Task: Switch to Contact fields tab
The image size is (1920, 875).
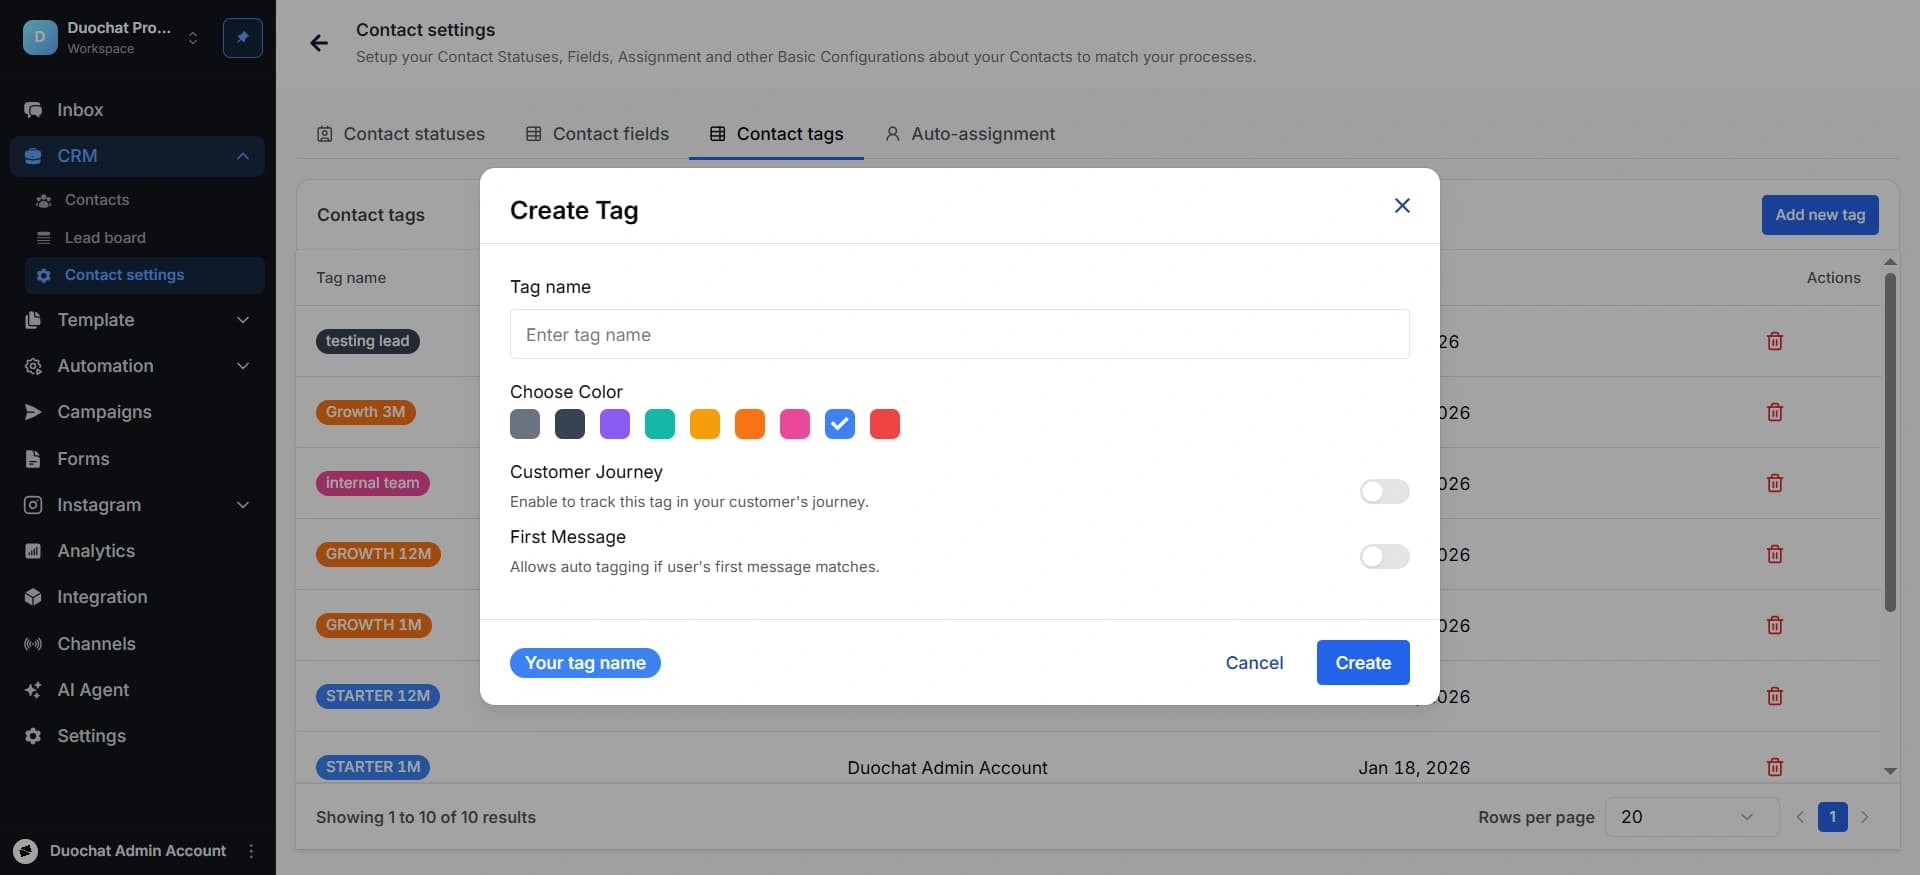Action: (598, 134)
